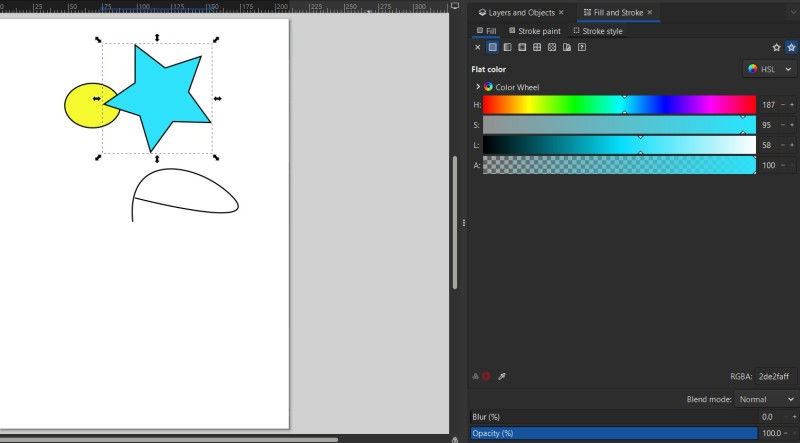The image size is (800, 443).
Task: Click the Hue value field showing 187
Action: pos(768,105)
